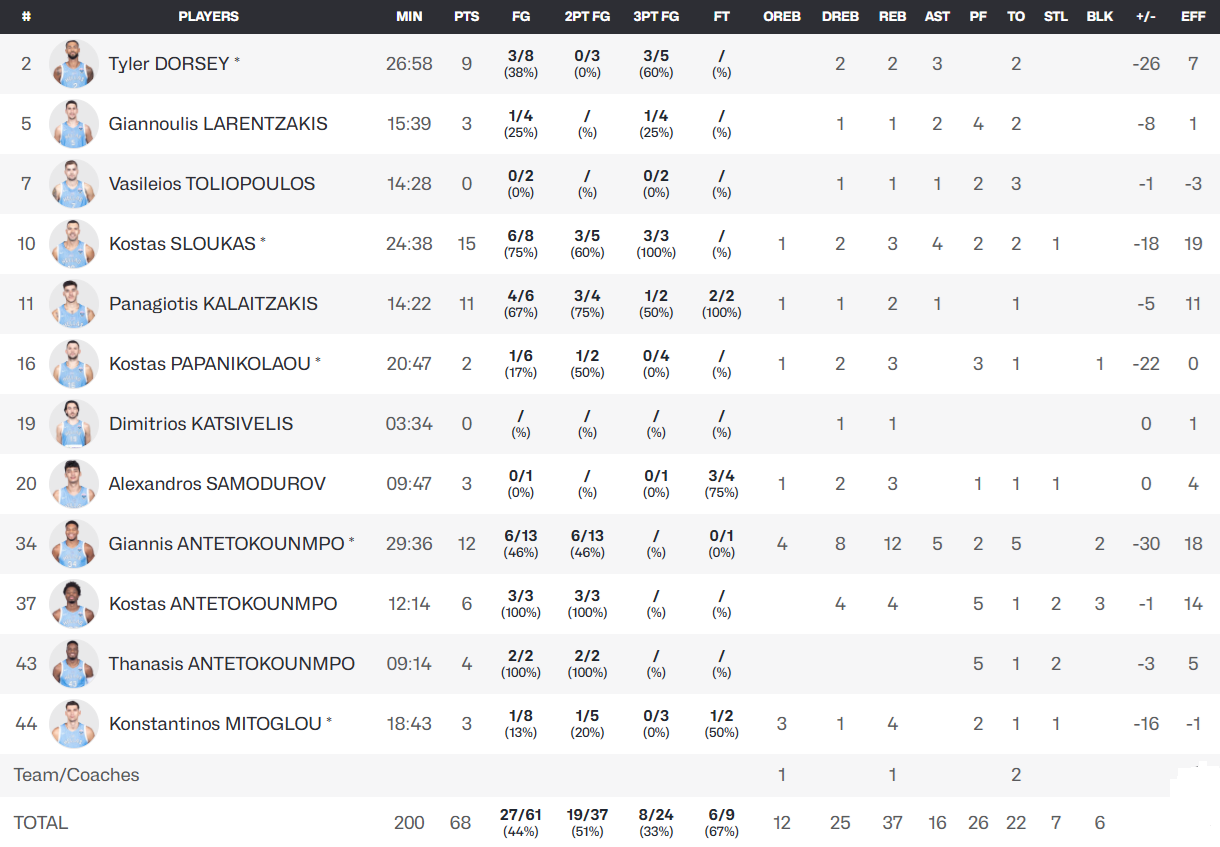The image size is (1220, 847).
Task: Open Giannis ANTETOKOUNMPO headshot
Action: (73, 544)
